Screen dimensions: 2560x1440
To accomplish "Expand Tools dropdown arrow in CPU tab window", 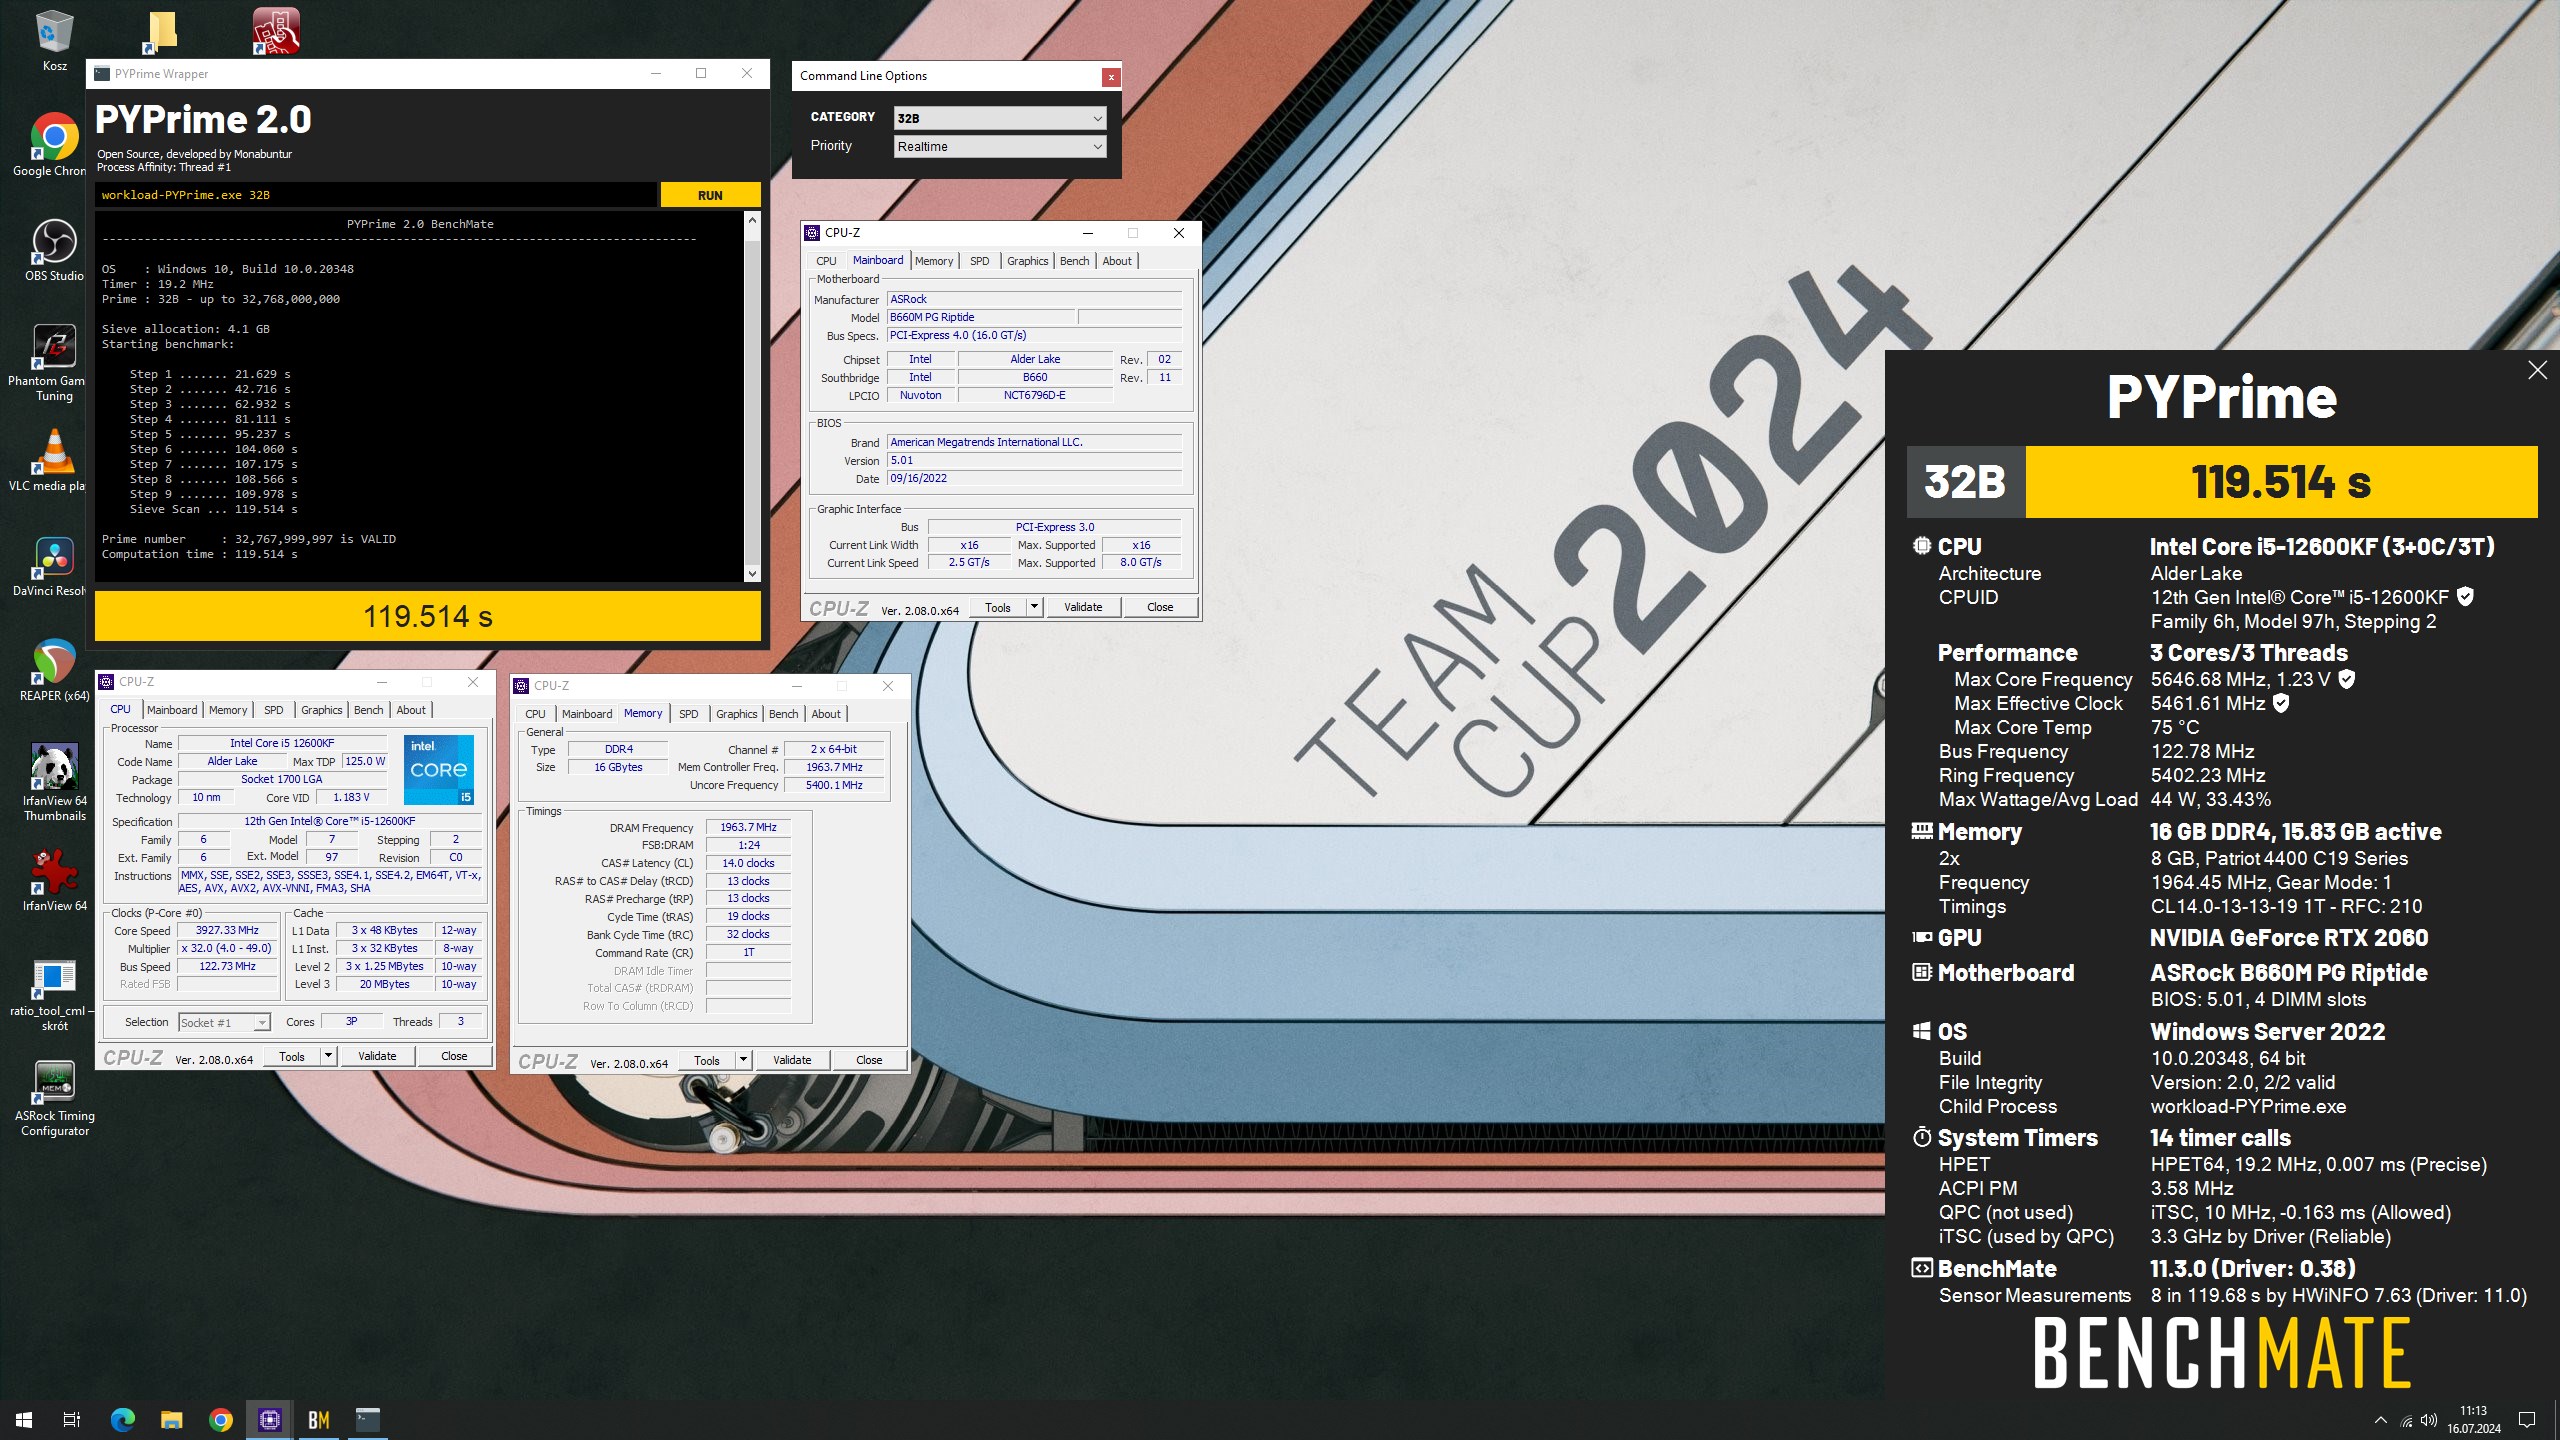I will point(327,1056).
